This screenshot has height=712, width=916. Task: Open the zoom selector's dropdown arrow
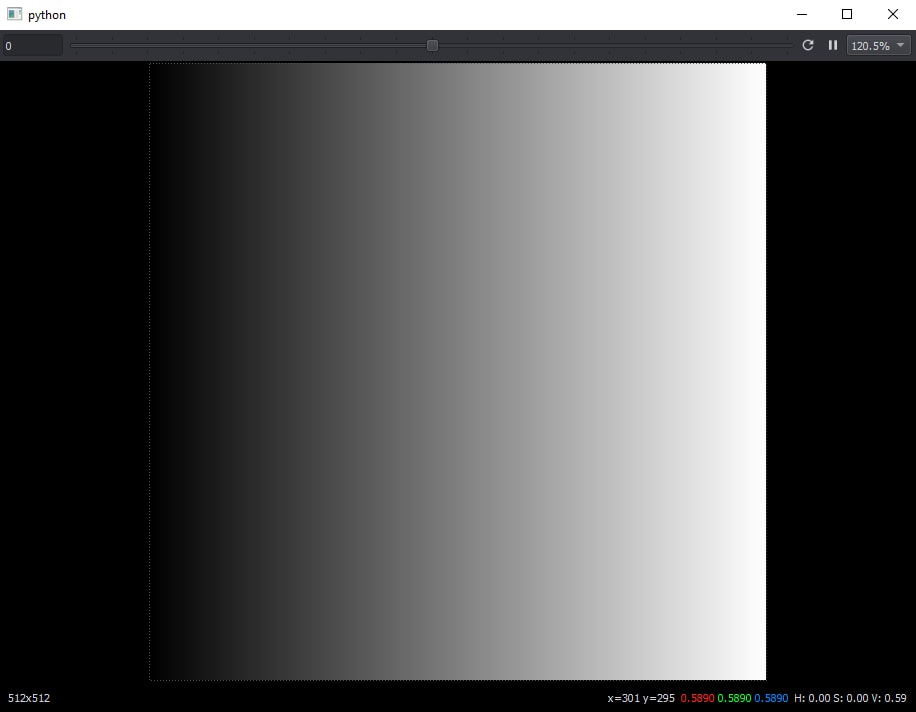tap(900, 45)
